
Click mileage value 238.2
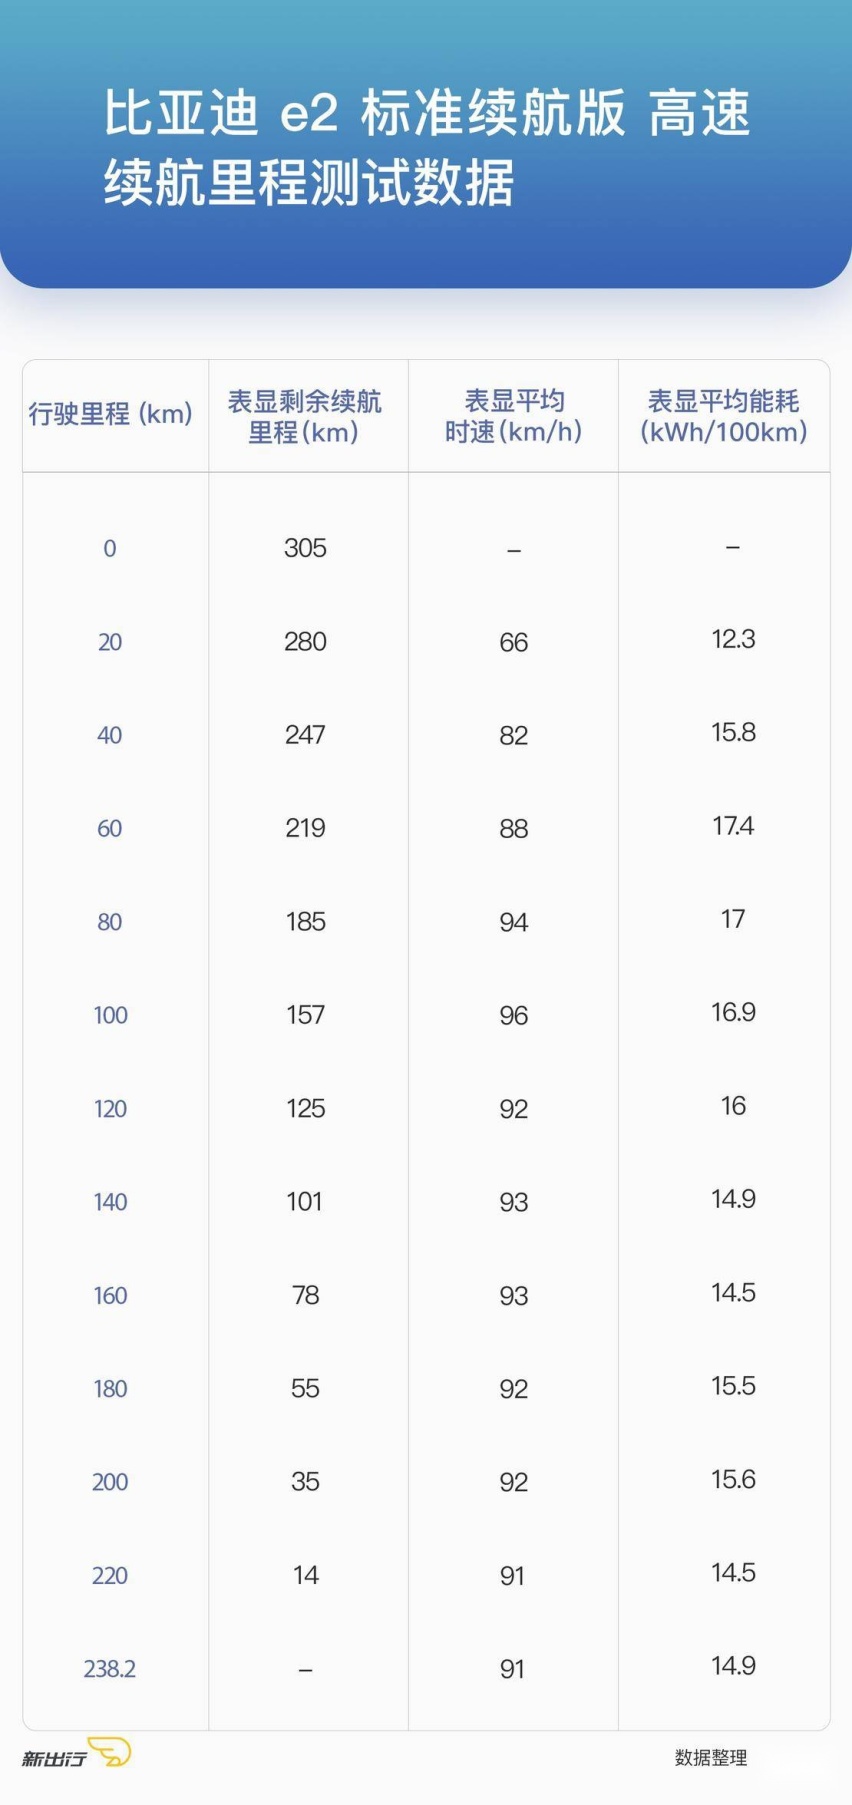110,1668
